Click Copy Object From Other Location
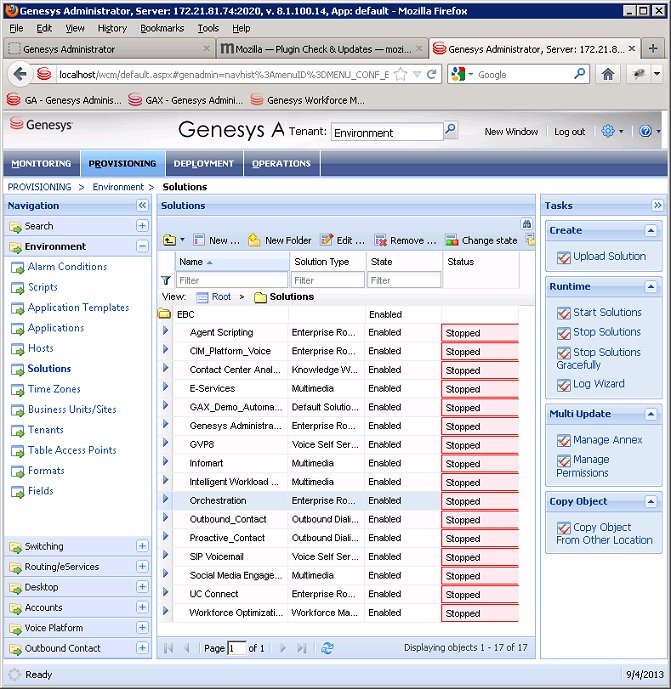Screen dimensions: 671x689 coord(604,533)
